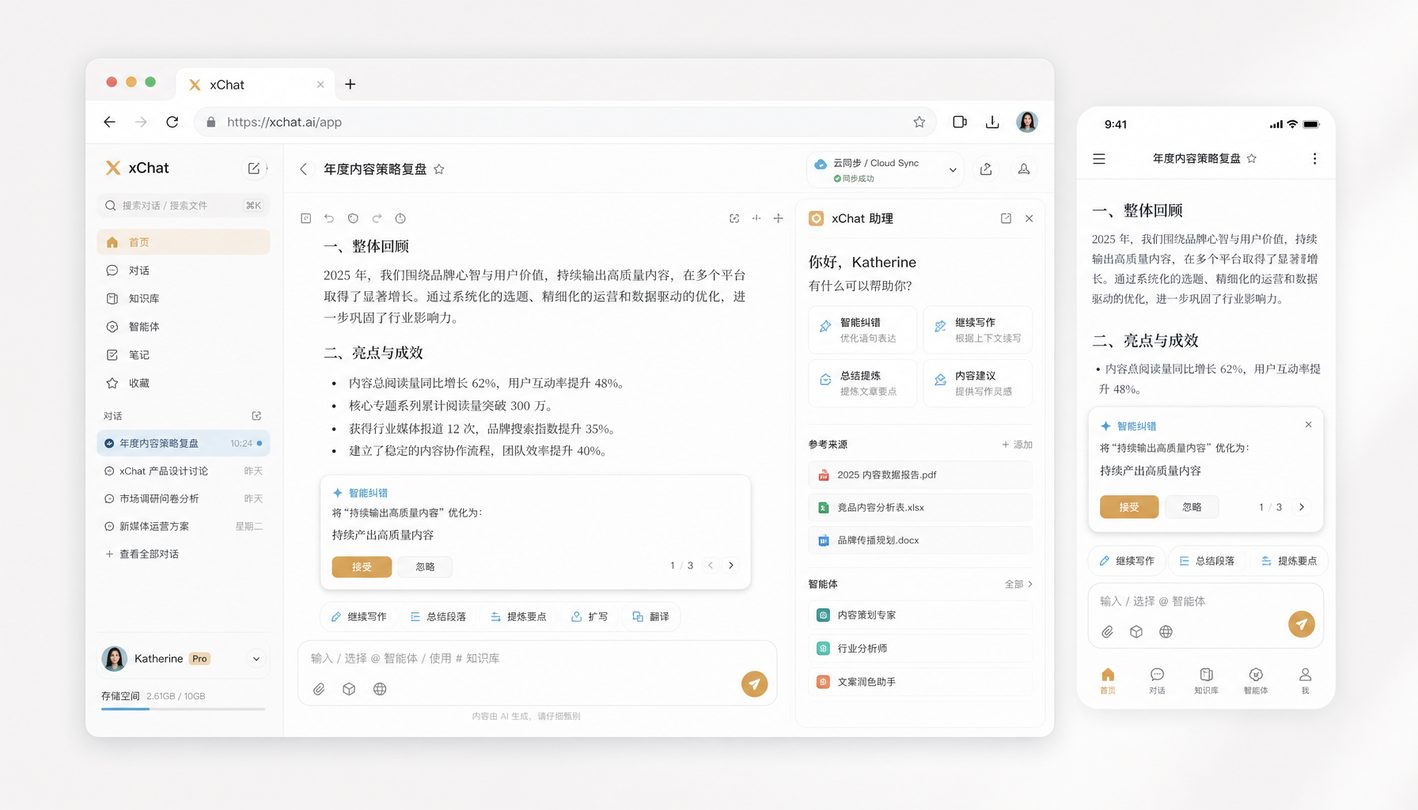Click 忽略 in the phone 智能纠错 card
This screenshot has height=810, width=1418.
[x=1192, y=507]
